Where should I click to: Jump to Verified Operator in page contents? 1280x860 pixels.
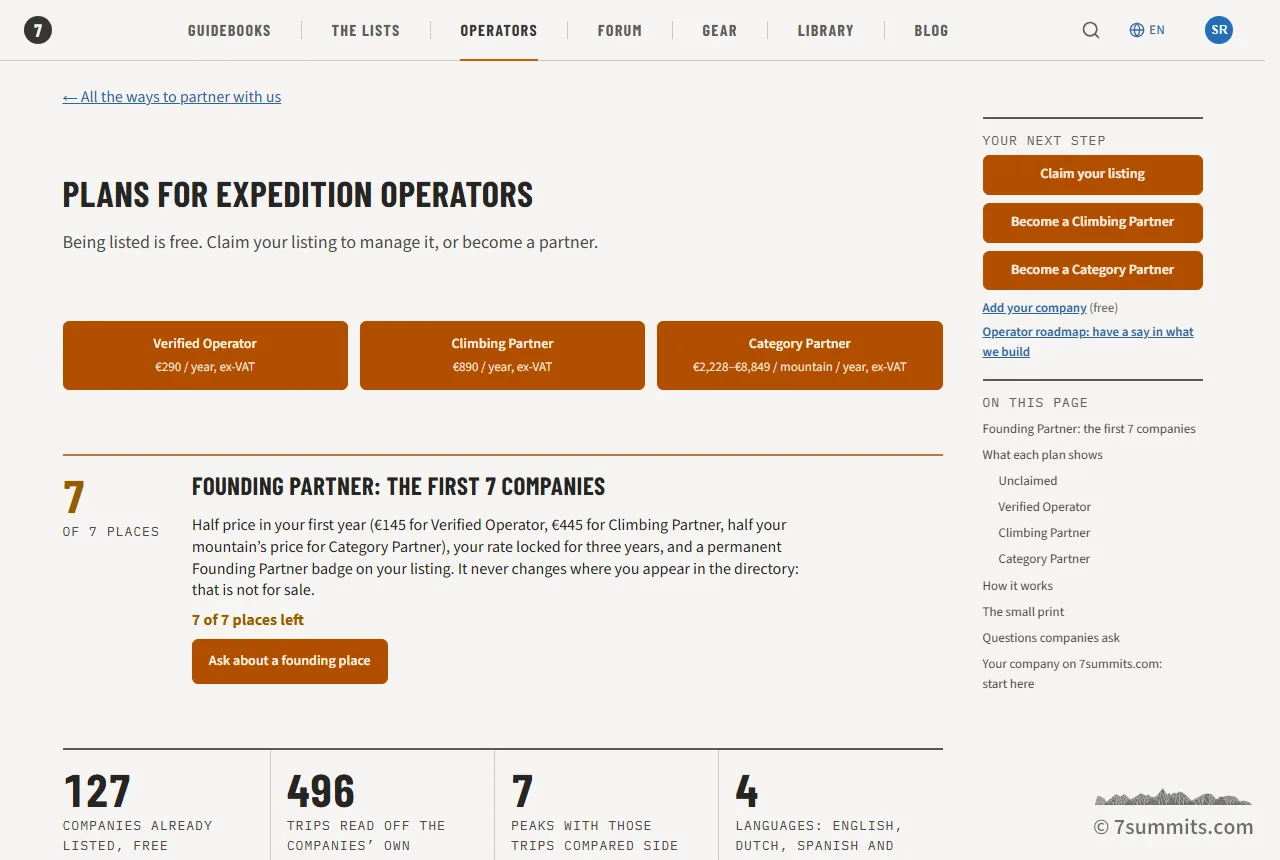click(x=1044, y=507)
